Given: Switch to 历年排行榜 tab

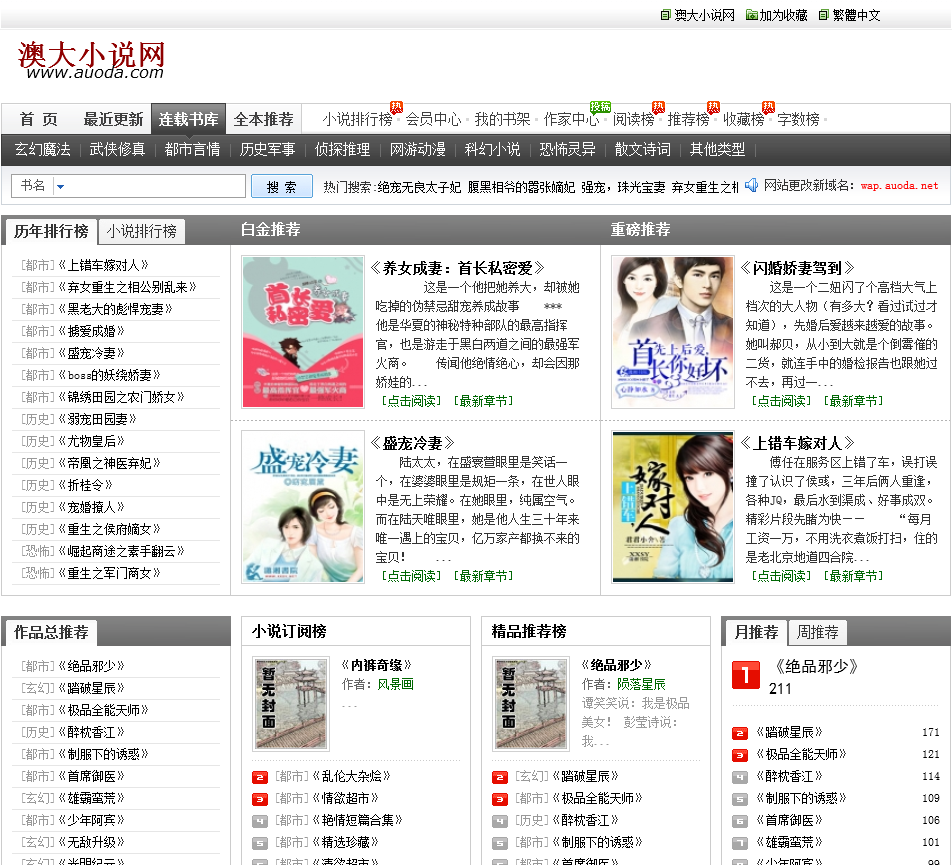Looking at the screenshot, I should click(x=51, y=231).
